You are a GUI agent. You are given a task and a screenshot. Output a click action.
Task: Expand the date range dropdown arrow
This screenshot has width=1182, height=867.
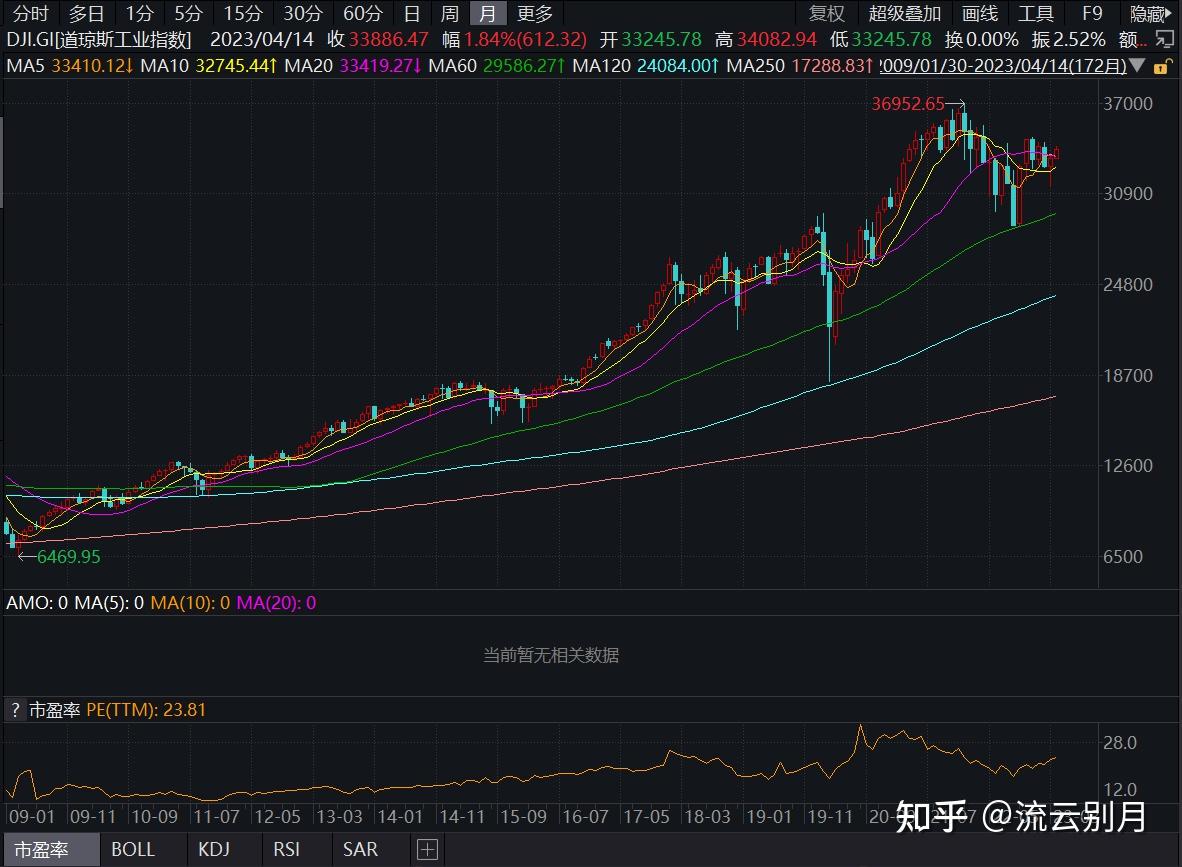tap(1138, 64)
